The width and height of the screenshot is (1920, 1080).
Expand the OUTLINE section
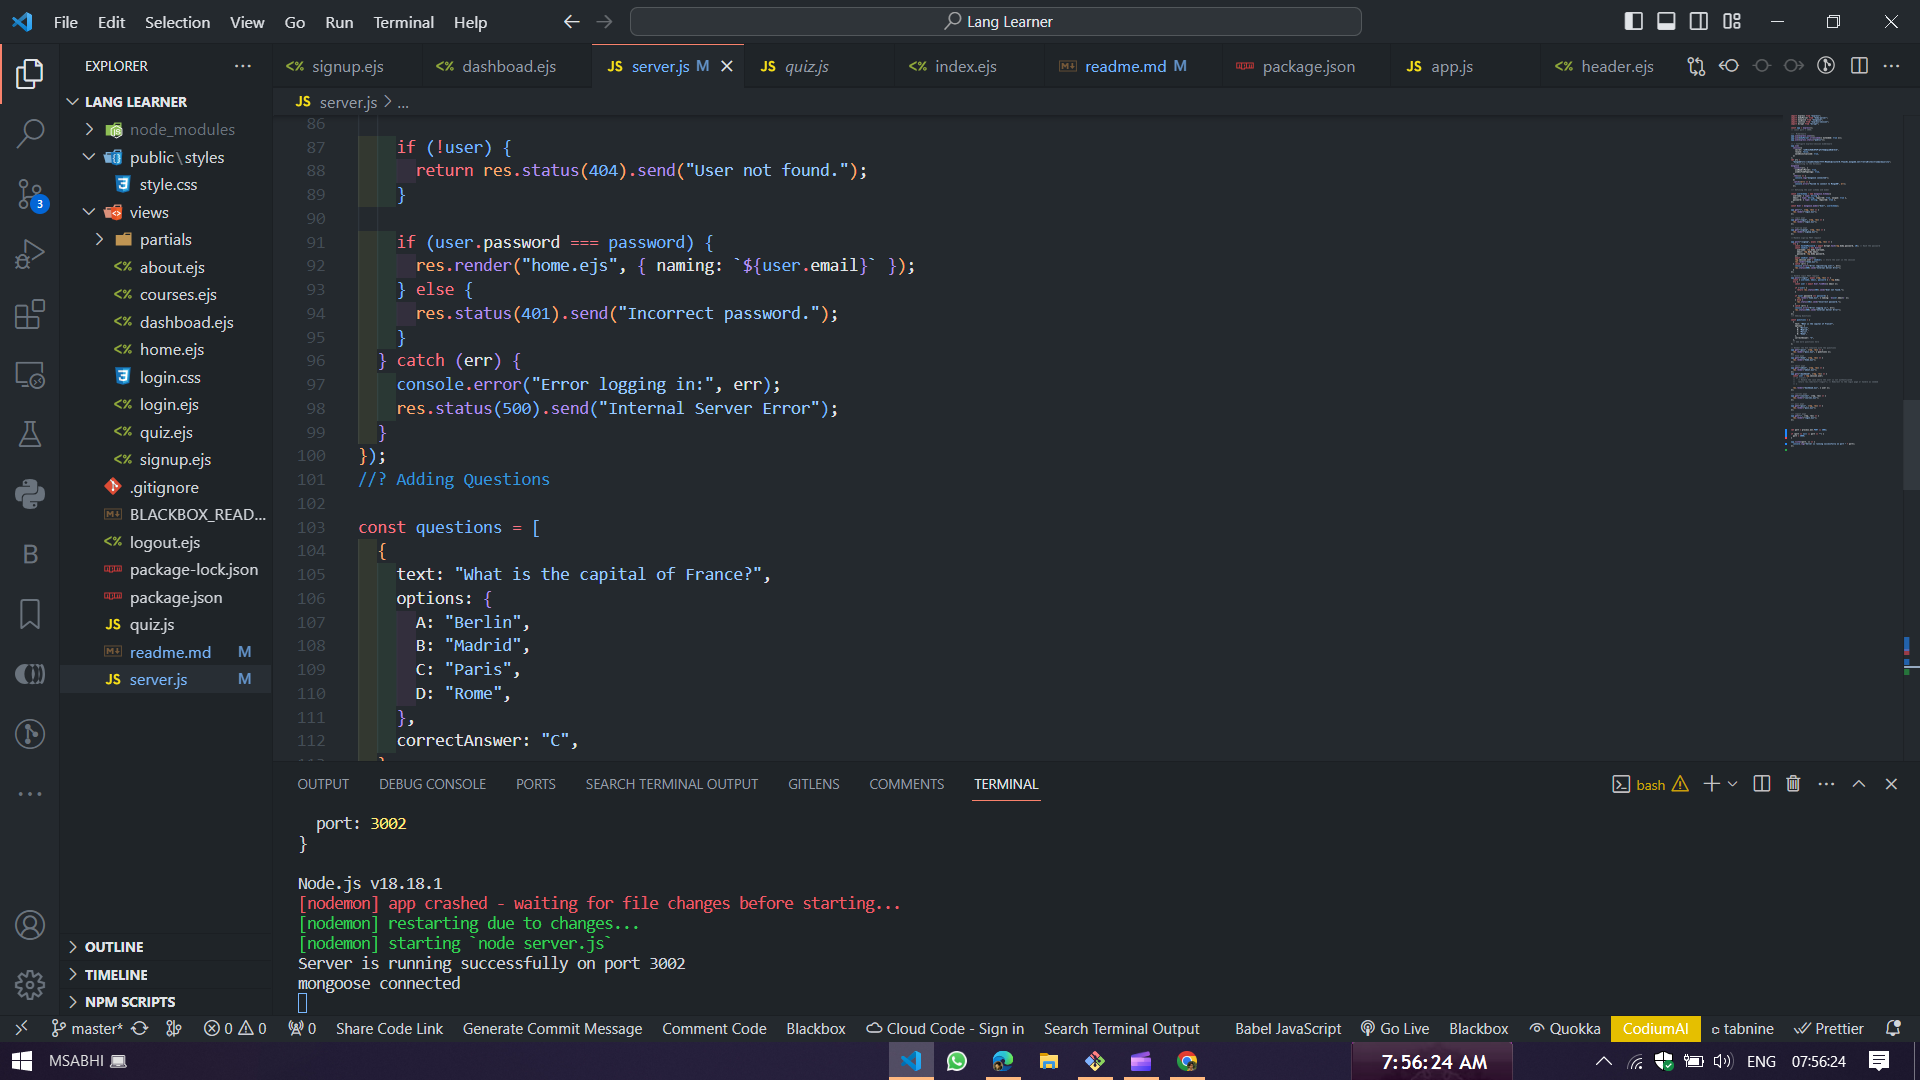pyautogui.click(x=114, y=947)
